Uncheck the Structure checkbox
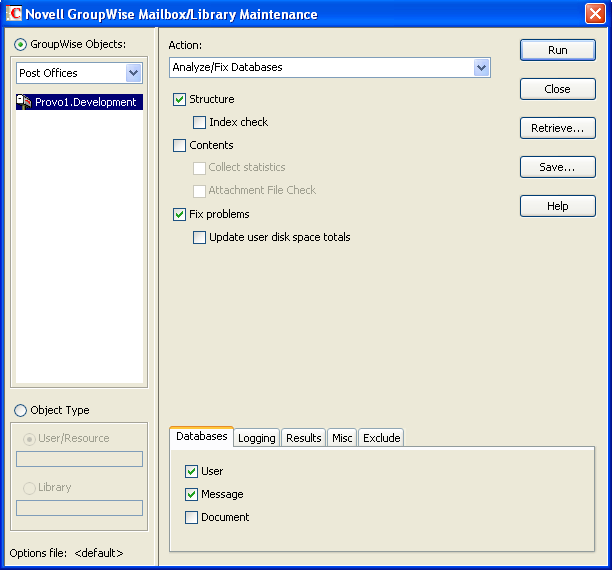The width and height of the screenshot is (612, 570). click(x=180, y=100)
